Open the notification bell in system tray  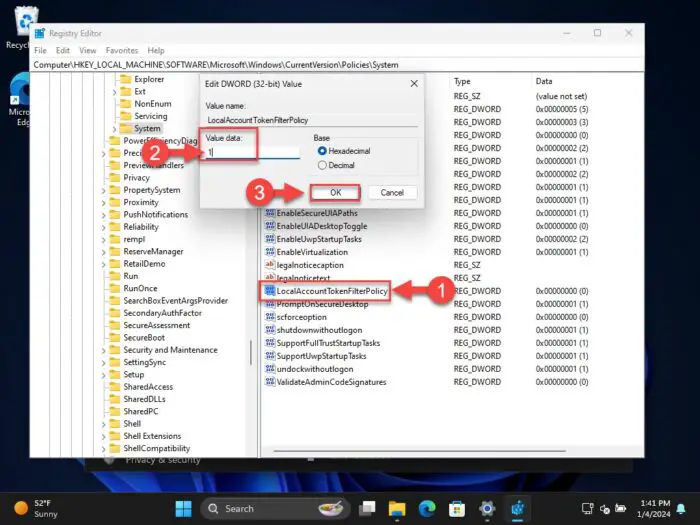pos(681,508)
